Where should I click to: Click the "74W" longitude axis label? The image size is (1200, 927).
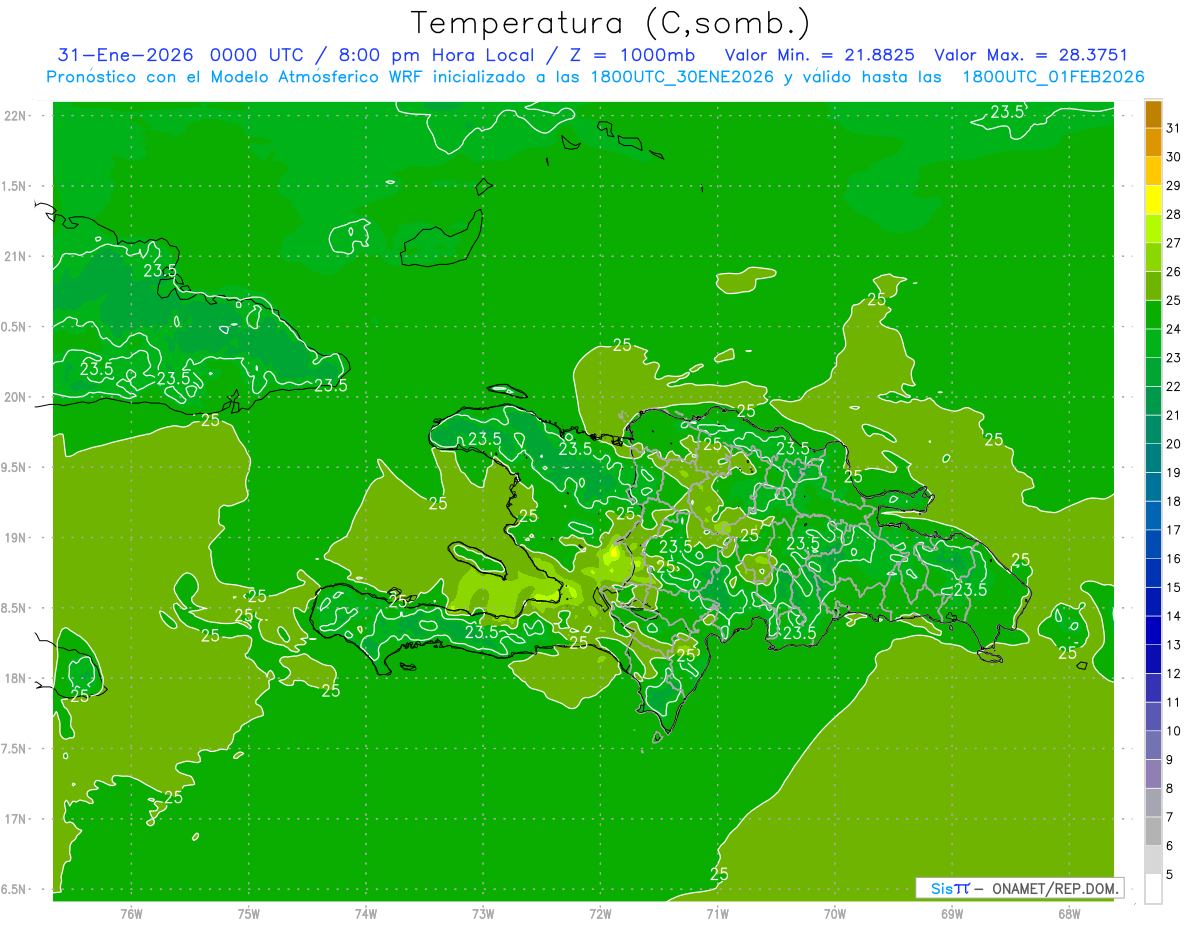(366, 914)
